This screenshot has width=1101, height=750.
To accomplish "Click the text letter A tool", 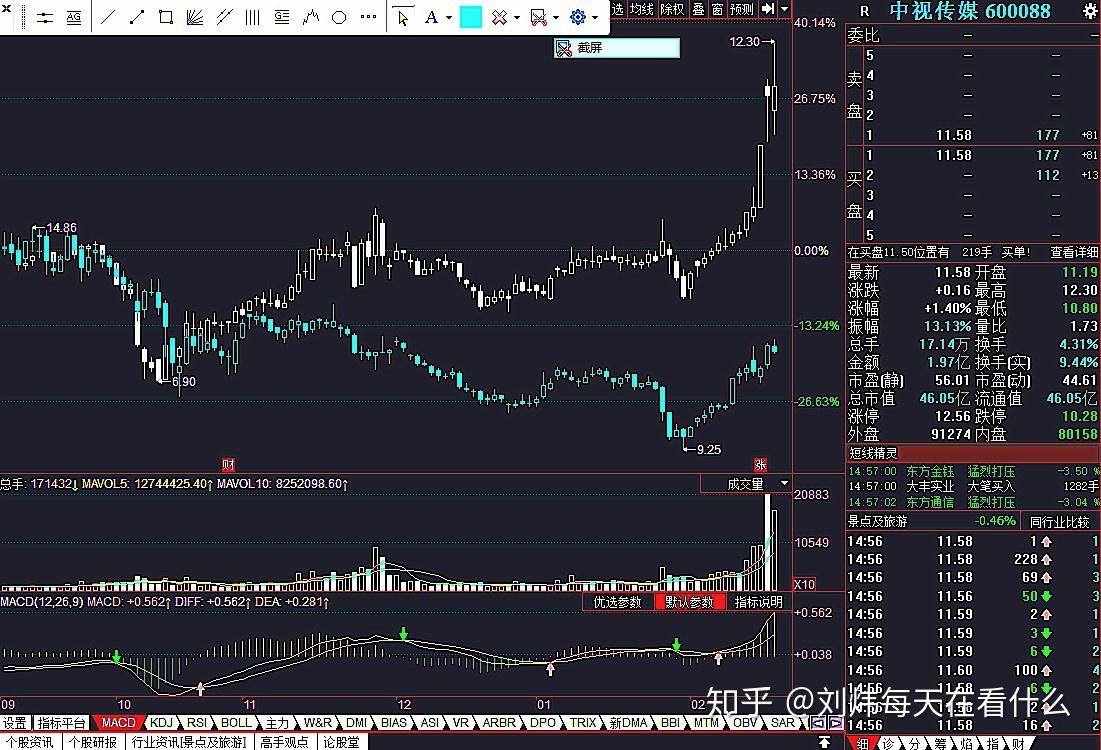I will pyautogui.click(x=431, y=18).
